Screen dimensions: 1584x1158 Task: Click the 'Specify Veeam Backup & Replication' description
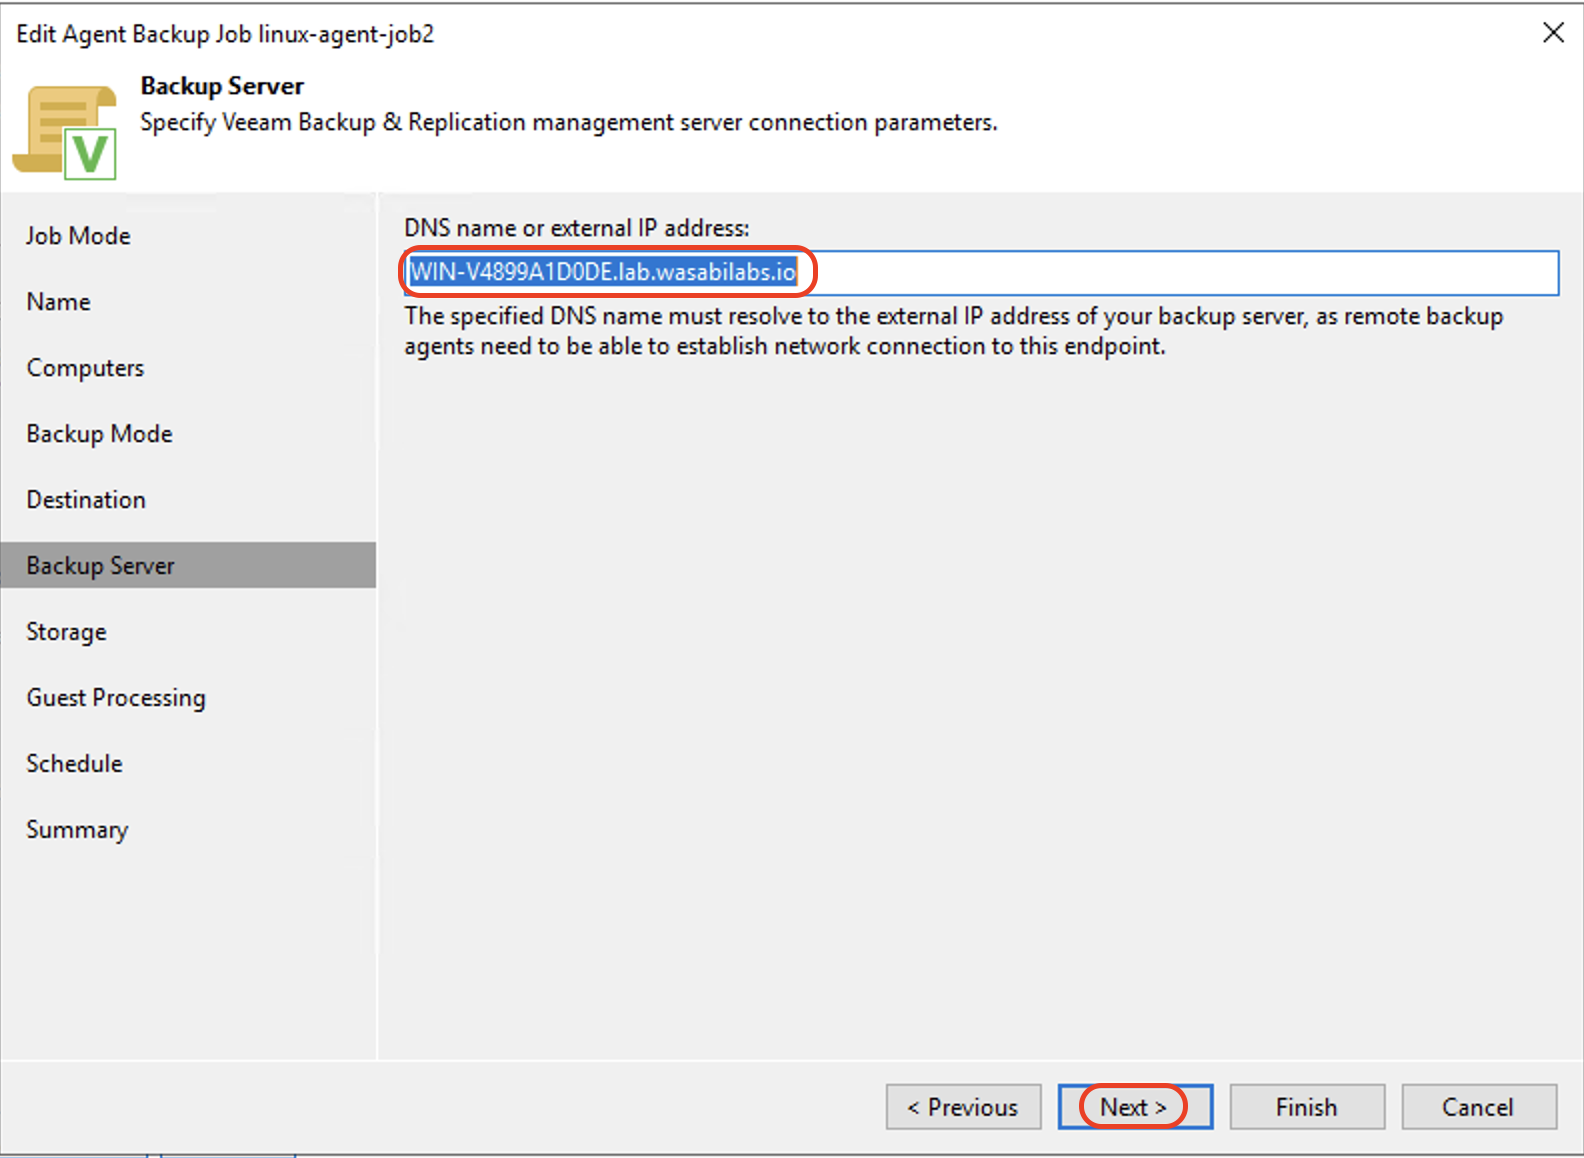tap(569, 122)
